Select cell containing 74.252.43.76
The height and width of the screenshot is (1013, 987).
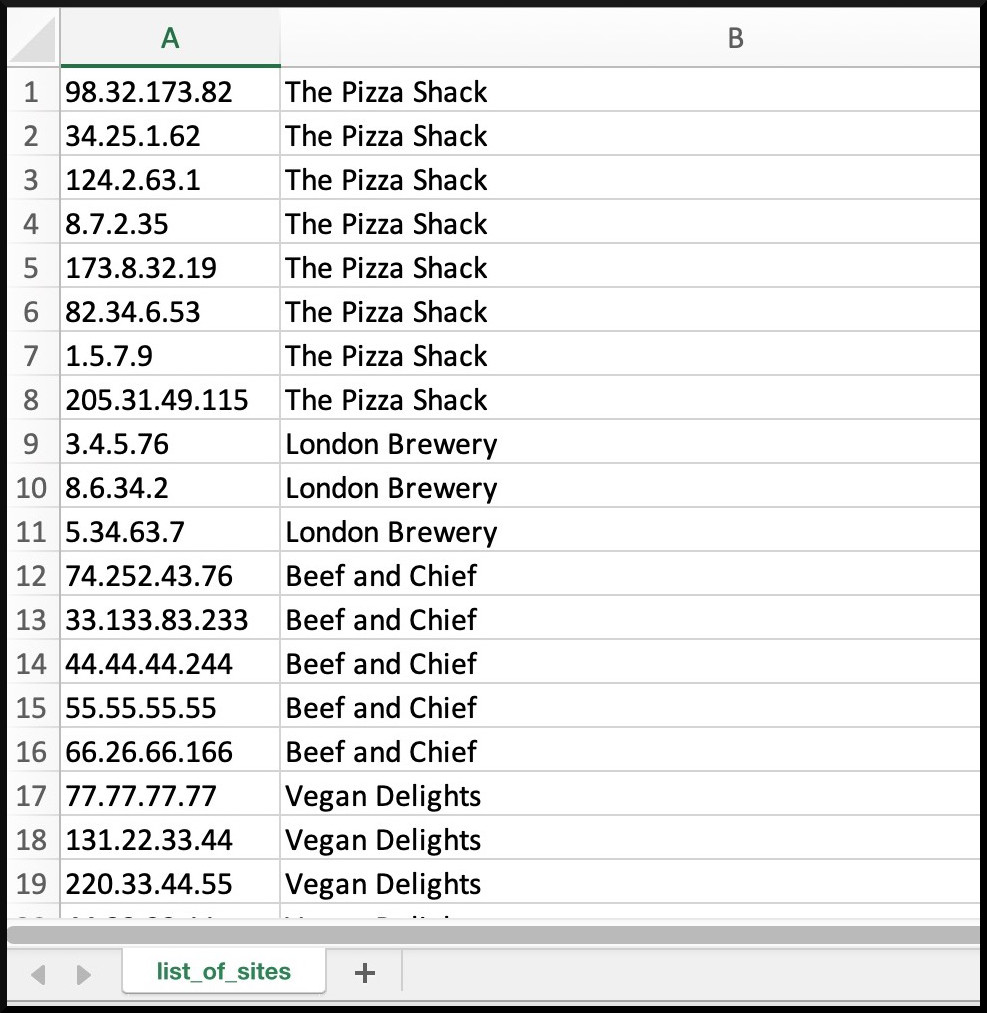pyautogui.click(x=171, y=575)
